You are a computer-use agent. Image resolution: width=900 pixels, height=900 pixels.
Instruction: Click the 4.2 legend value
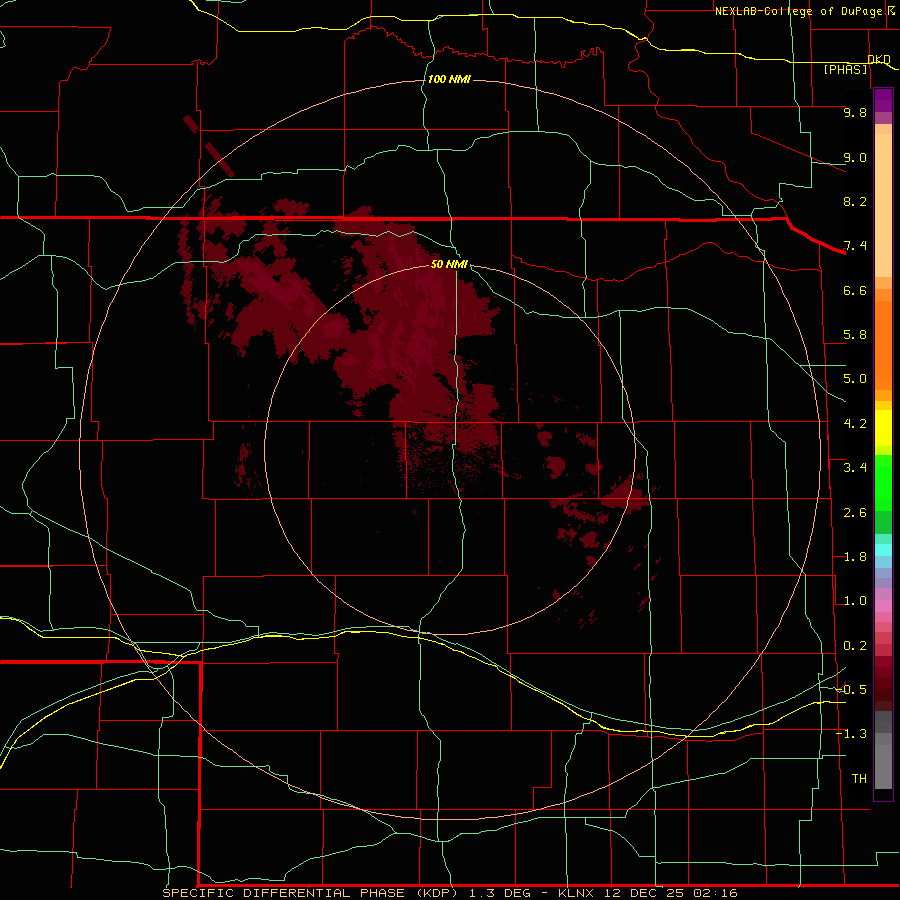coord(855,424)
